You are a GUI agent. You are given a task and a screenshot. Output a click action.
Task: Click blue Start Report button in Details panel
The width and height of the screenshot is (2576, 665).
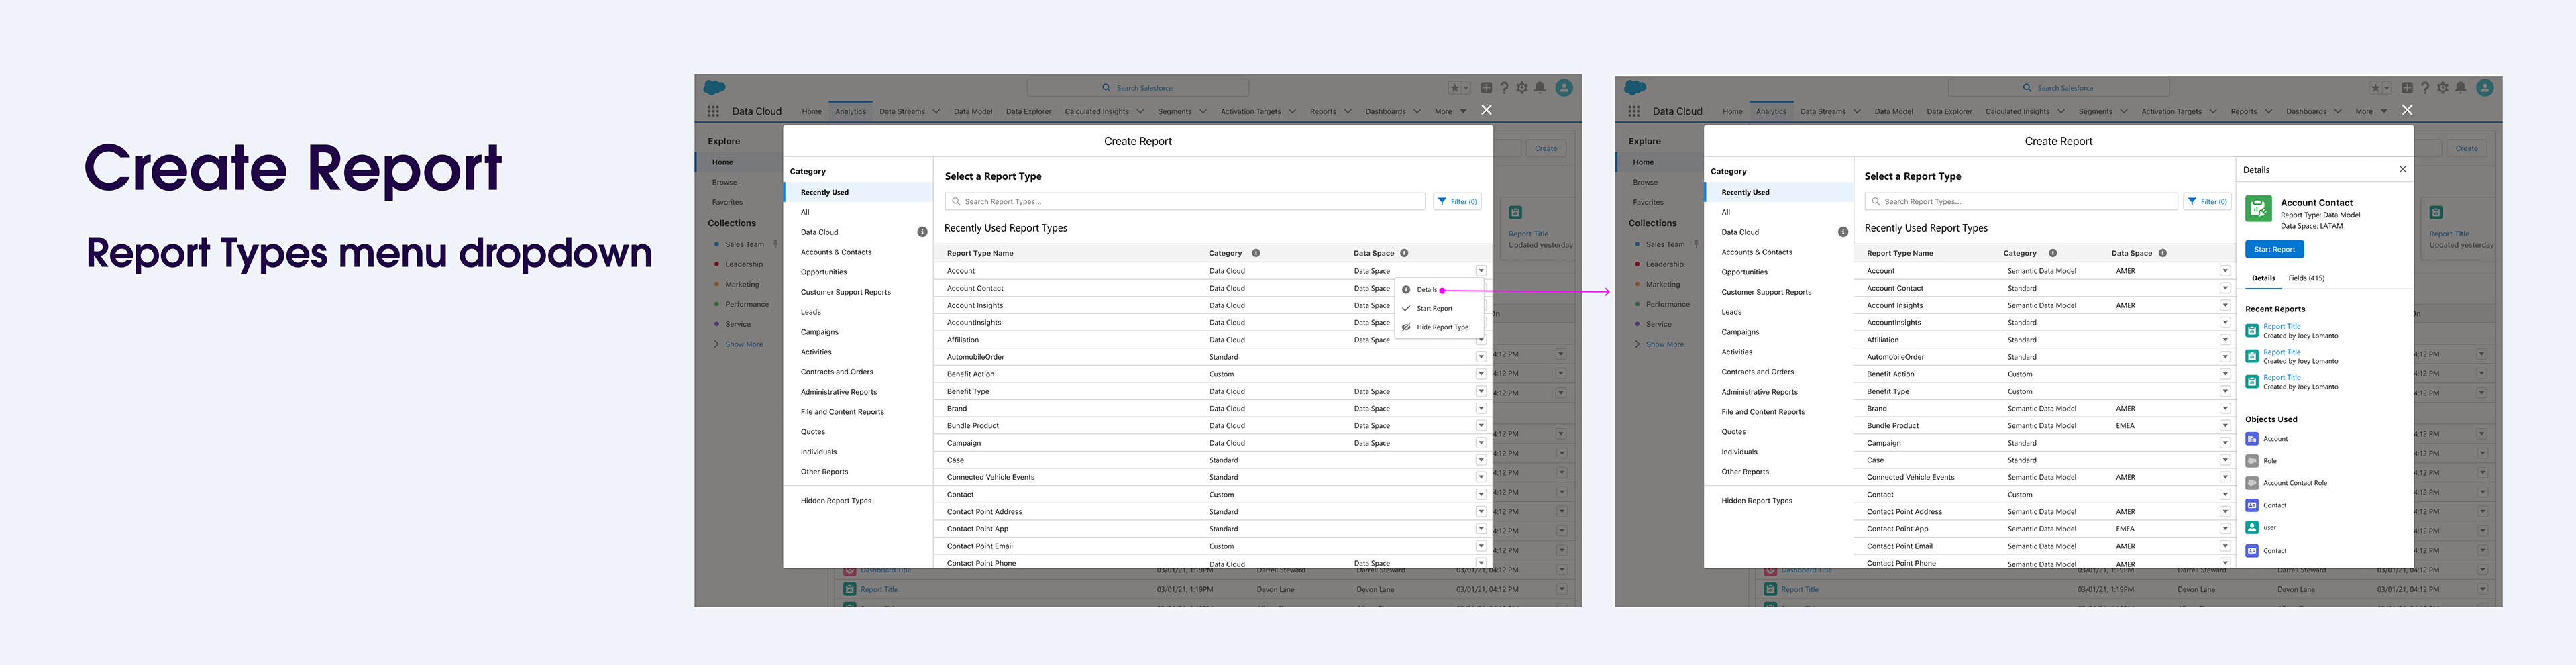point(2274,249)
